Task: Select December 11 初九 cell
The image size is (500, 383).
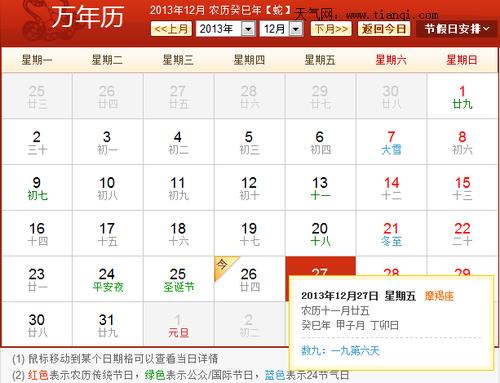Action: pos(179,188)
